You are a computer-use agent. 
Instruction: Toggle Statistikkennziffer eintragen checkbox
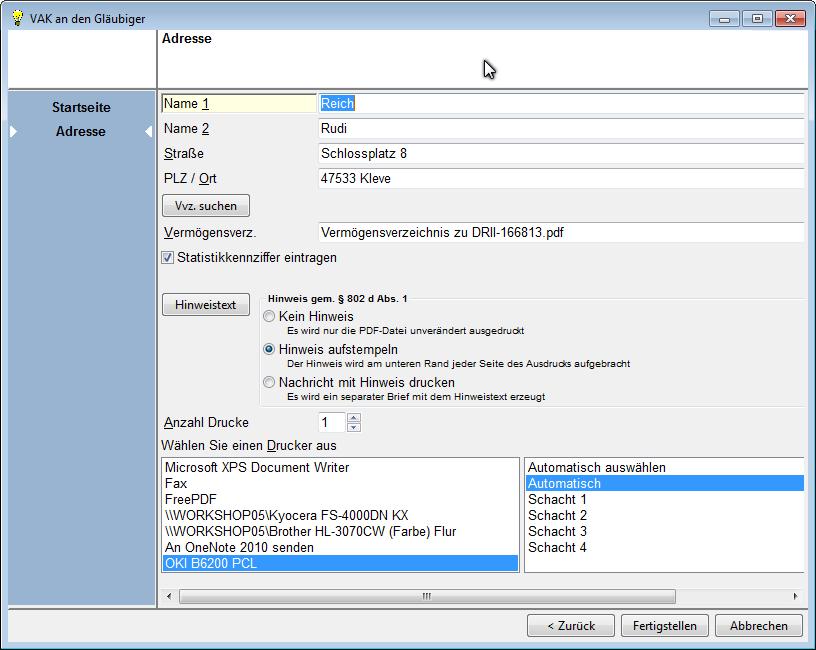click(168, 258)
